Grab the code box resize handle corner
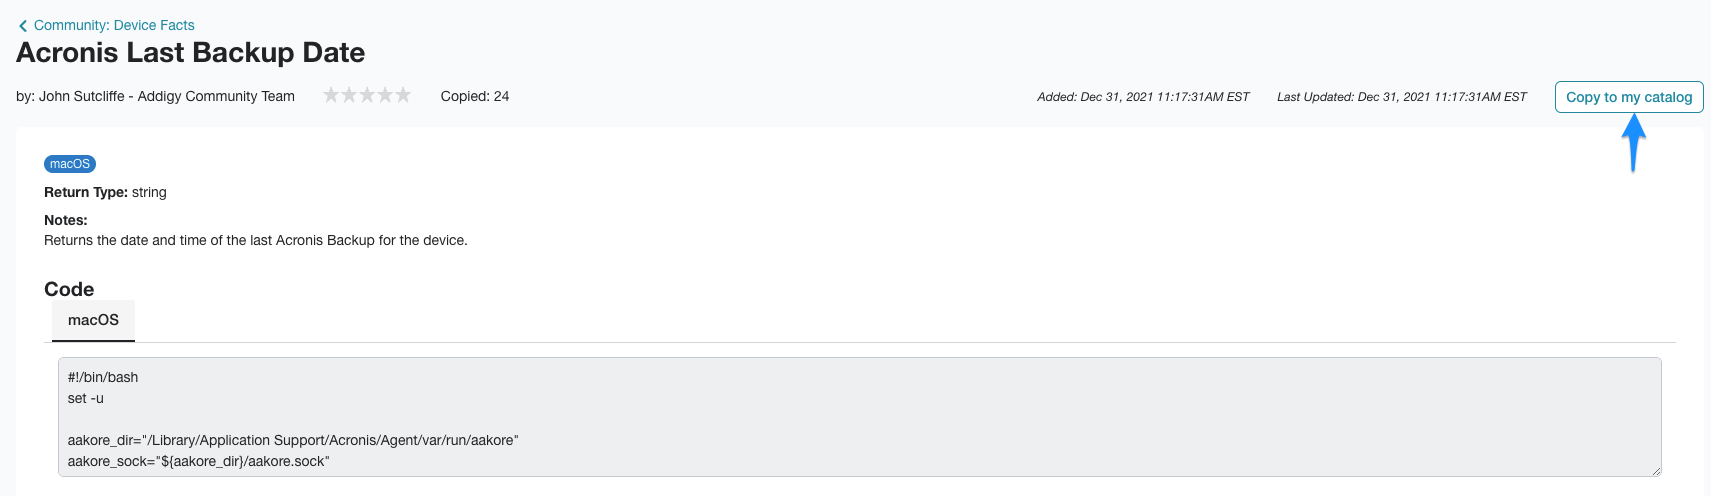This screenshot has width=1711, height=496. [1656, 471]
